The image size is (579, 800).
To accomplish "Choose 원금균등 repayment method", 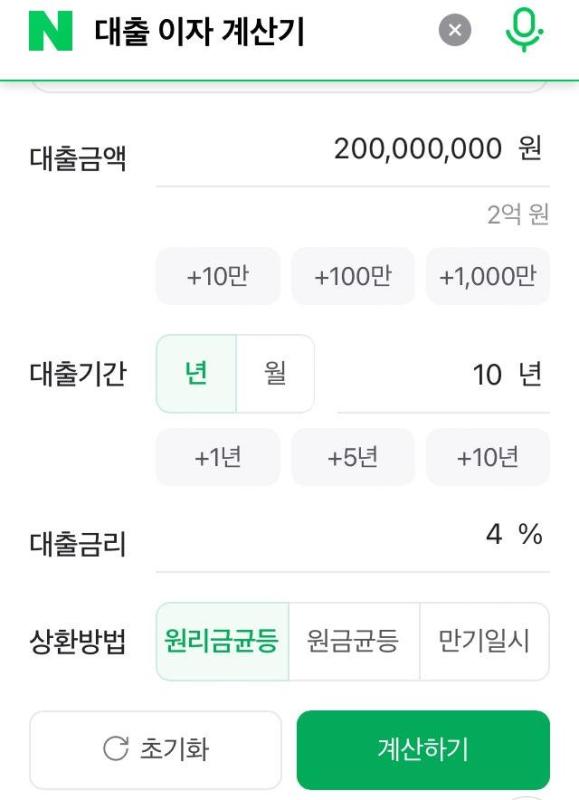I will [354, 641].
